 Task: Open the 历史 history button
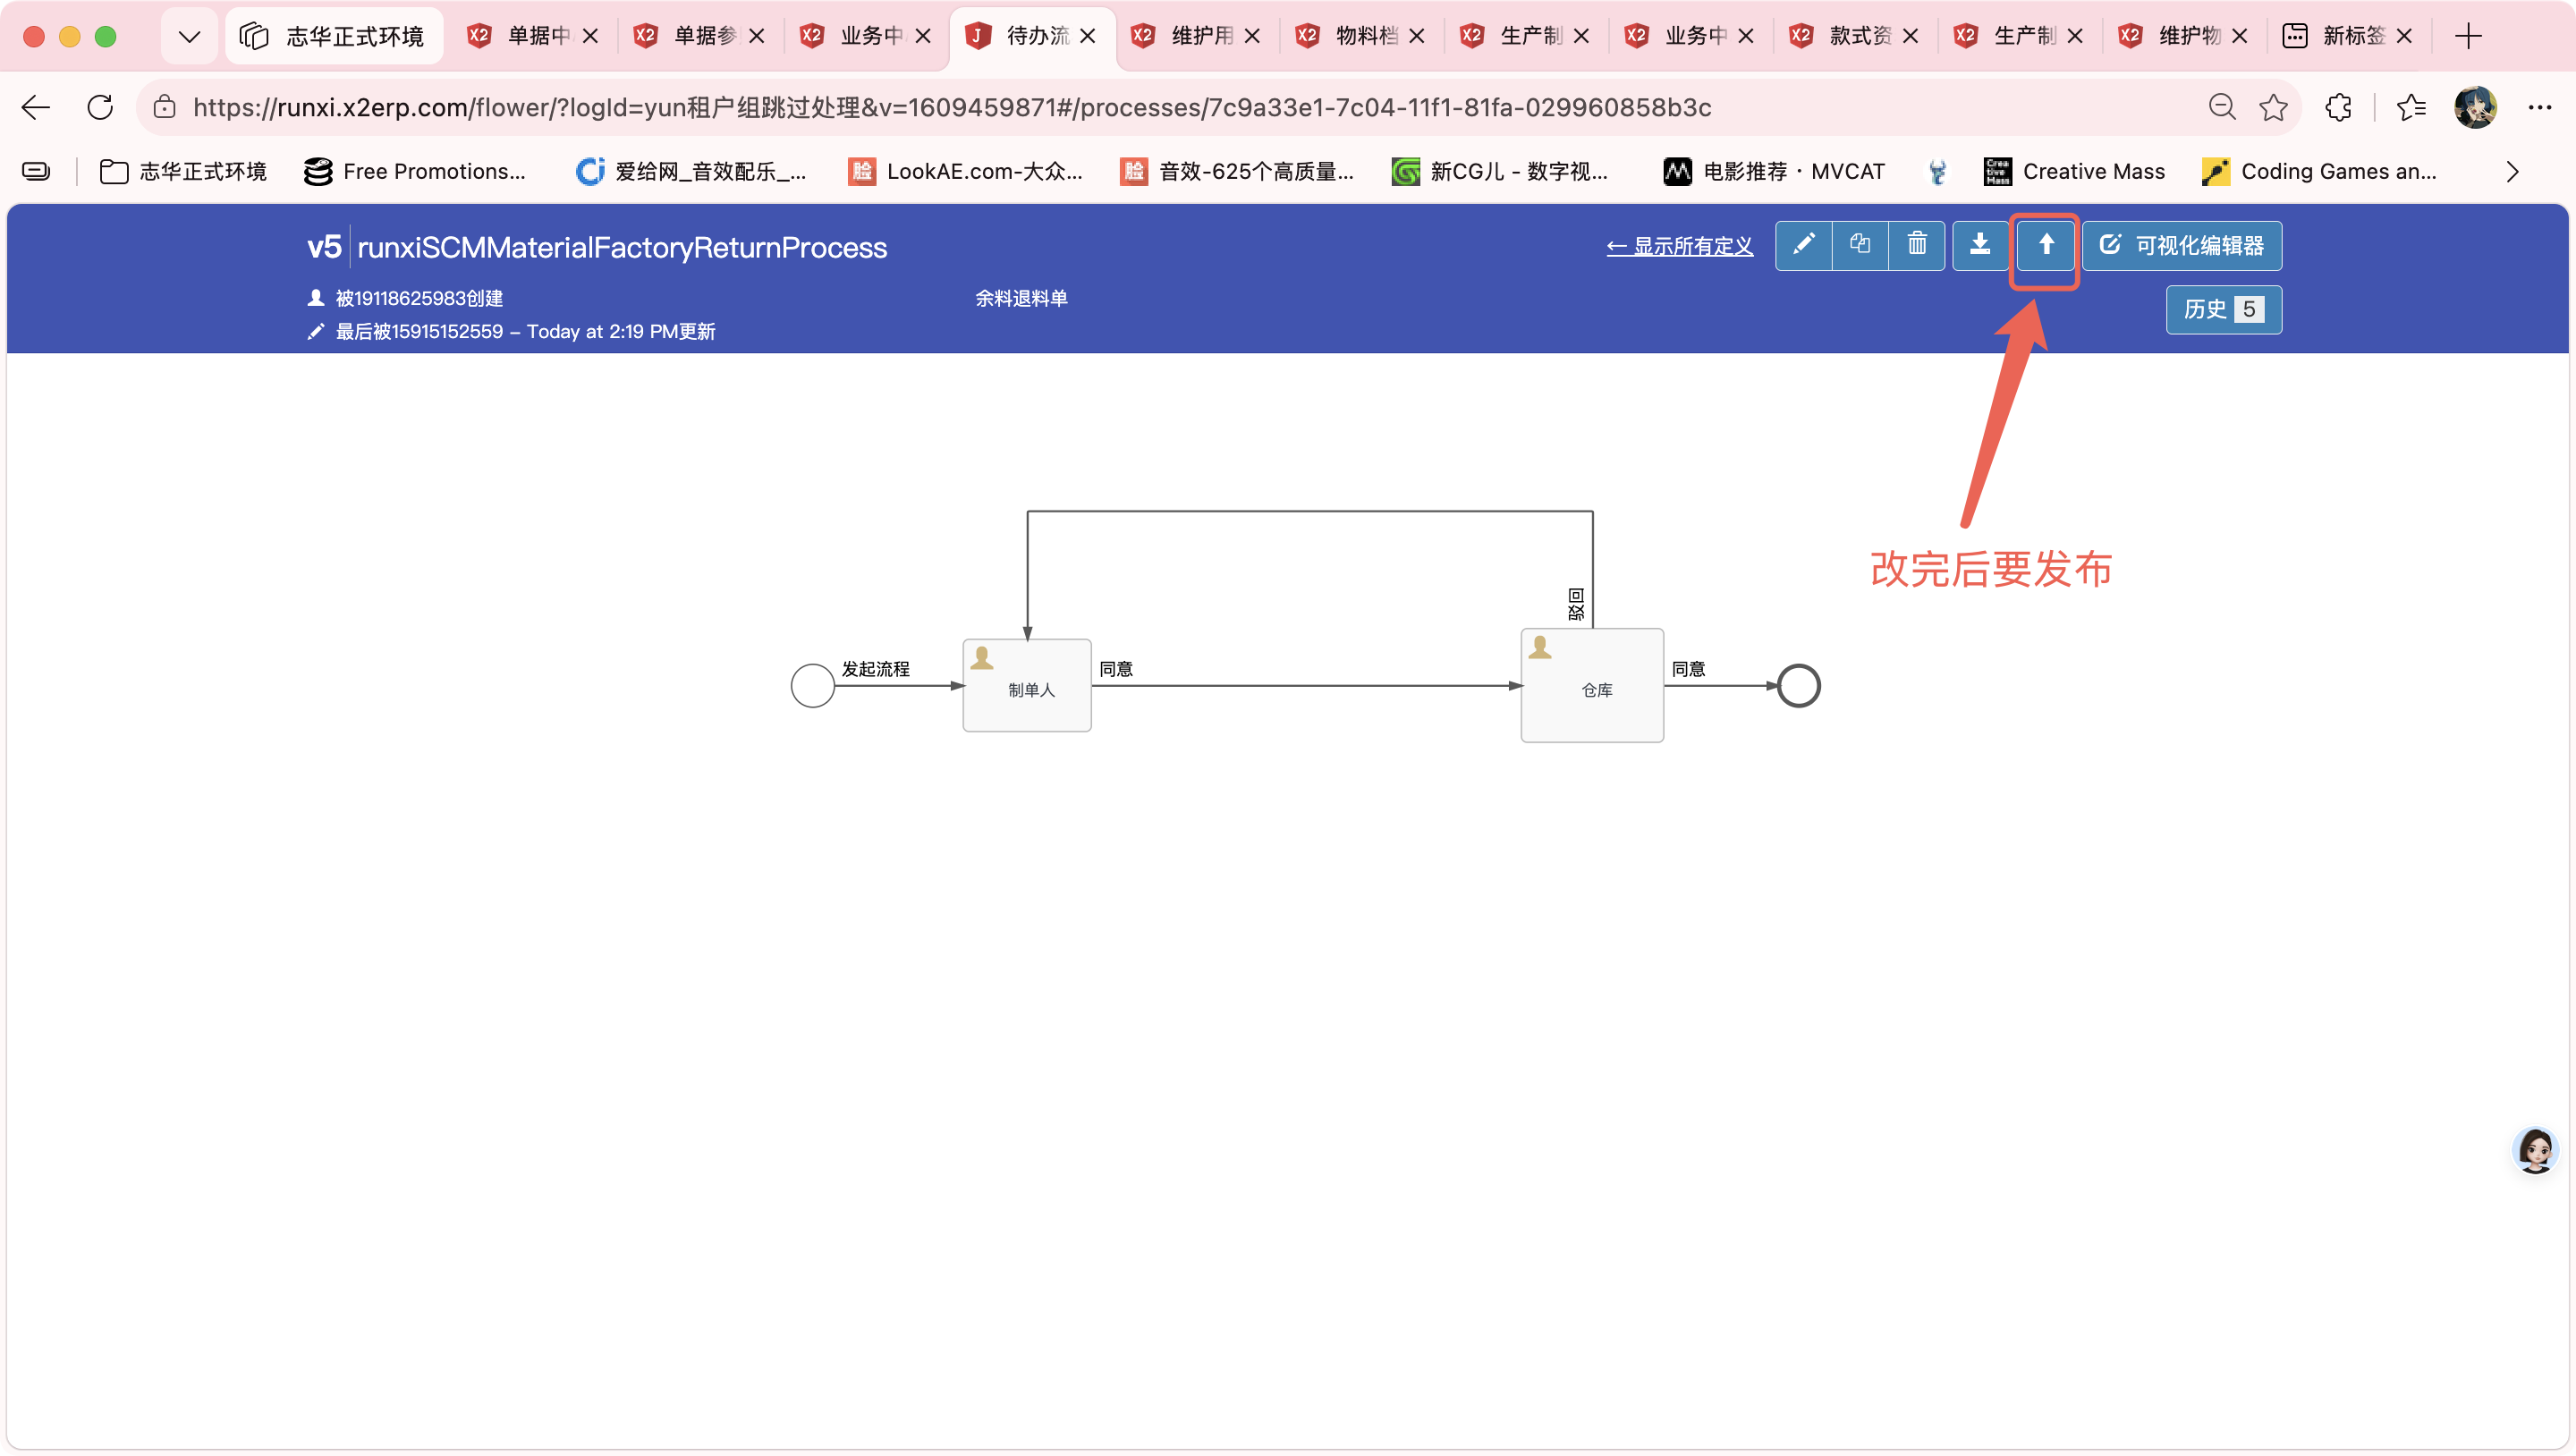2224,309
